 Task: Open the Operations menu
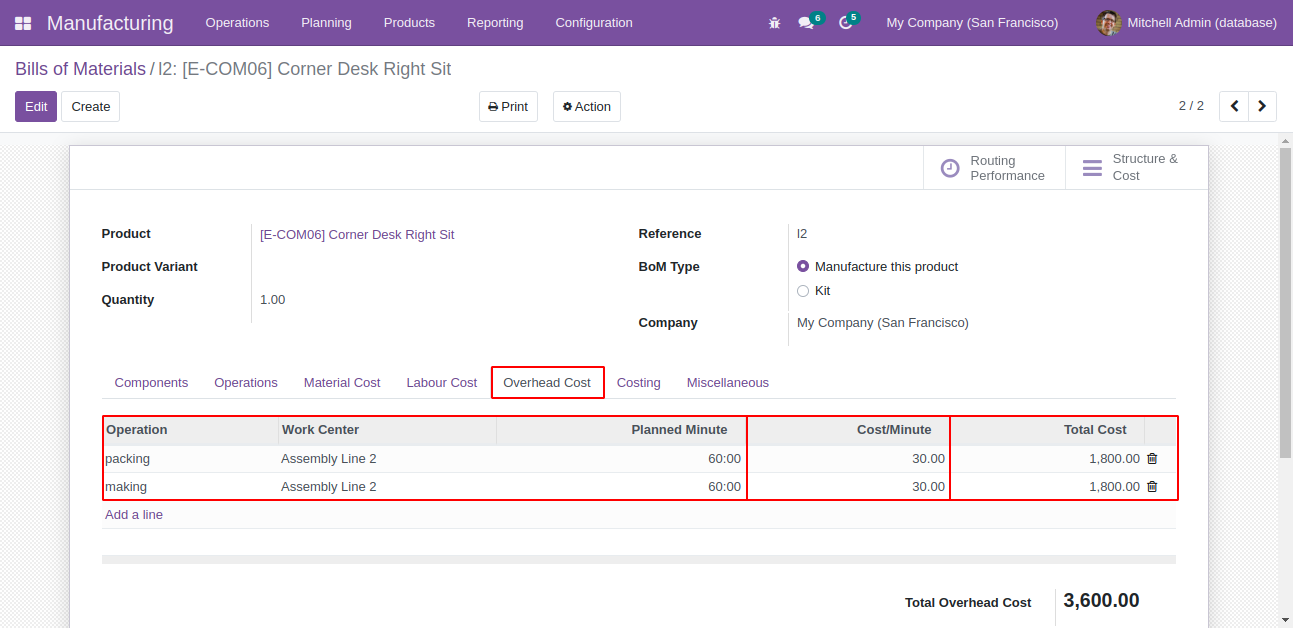click(237, 23)
